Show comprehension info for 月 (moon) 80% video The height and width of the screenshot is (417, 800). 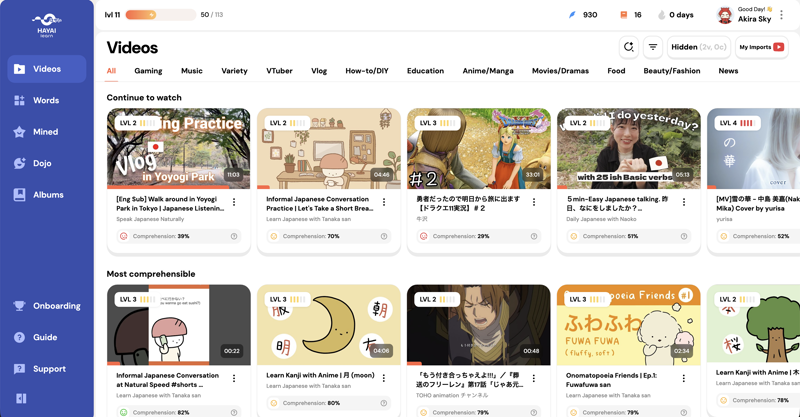click(384, 403)
